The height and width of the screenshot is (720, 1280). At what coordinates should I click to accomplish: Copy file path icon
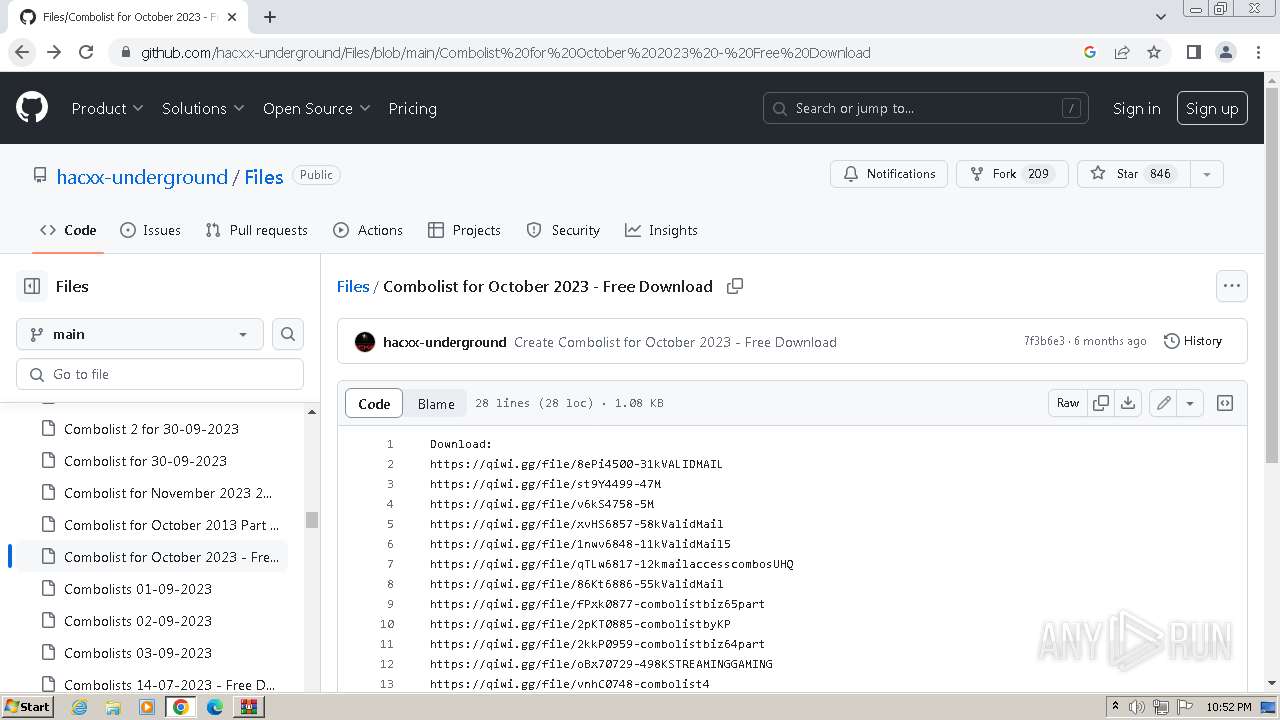click(x=735, y=286)
